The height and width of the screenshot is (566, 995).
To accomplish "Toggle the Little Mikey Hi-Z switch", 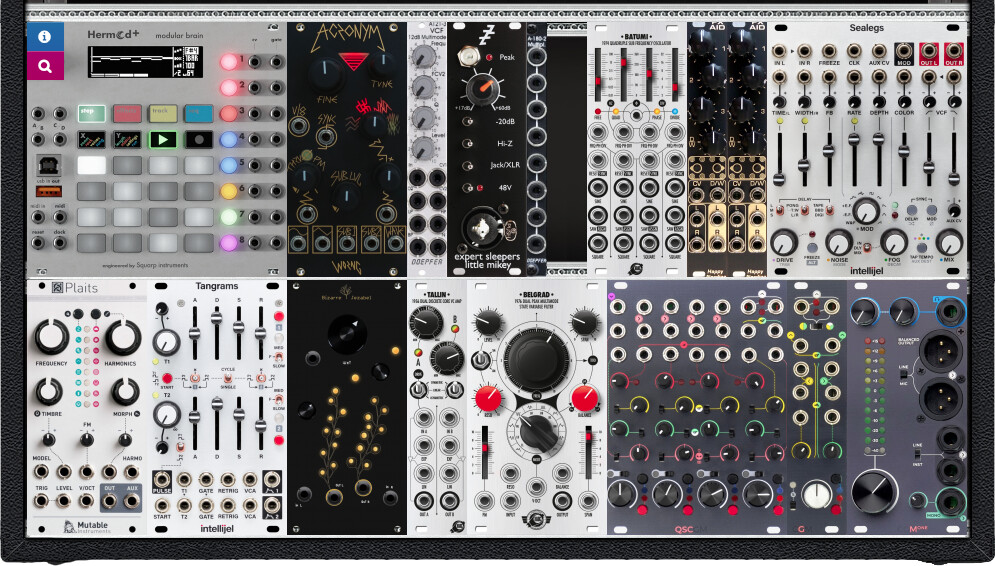I will [468, 143].
